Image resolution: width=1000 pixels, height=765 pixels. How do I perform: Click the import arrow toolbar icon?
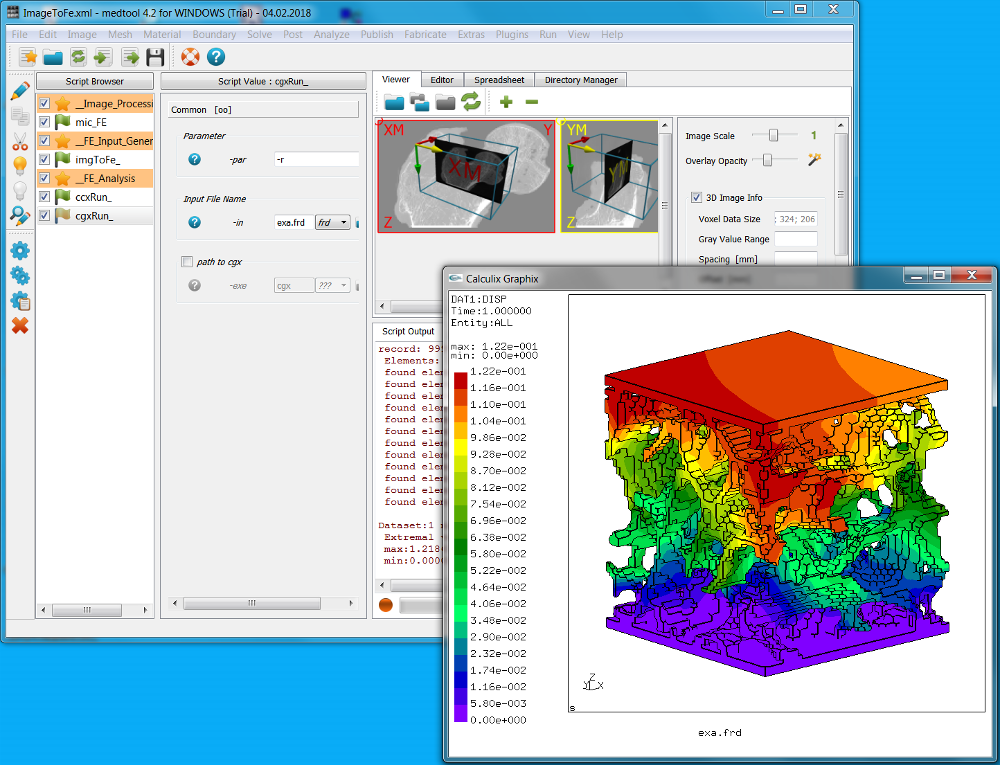coord(103,57)
